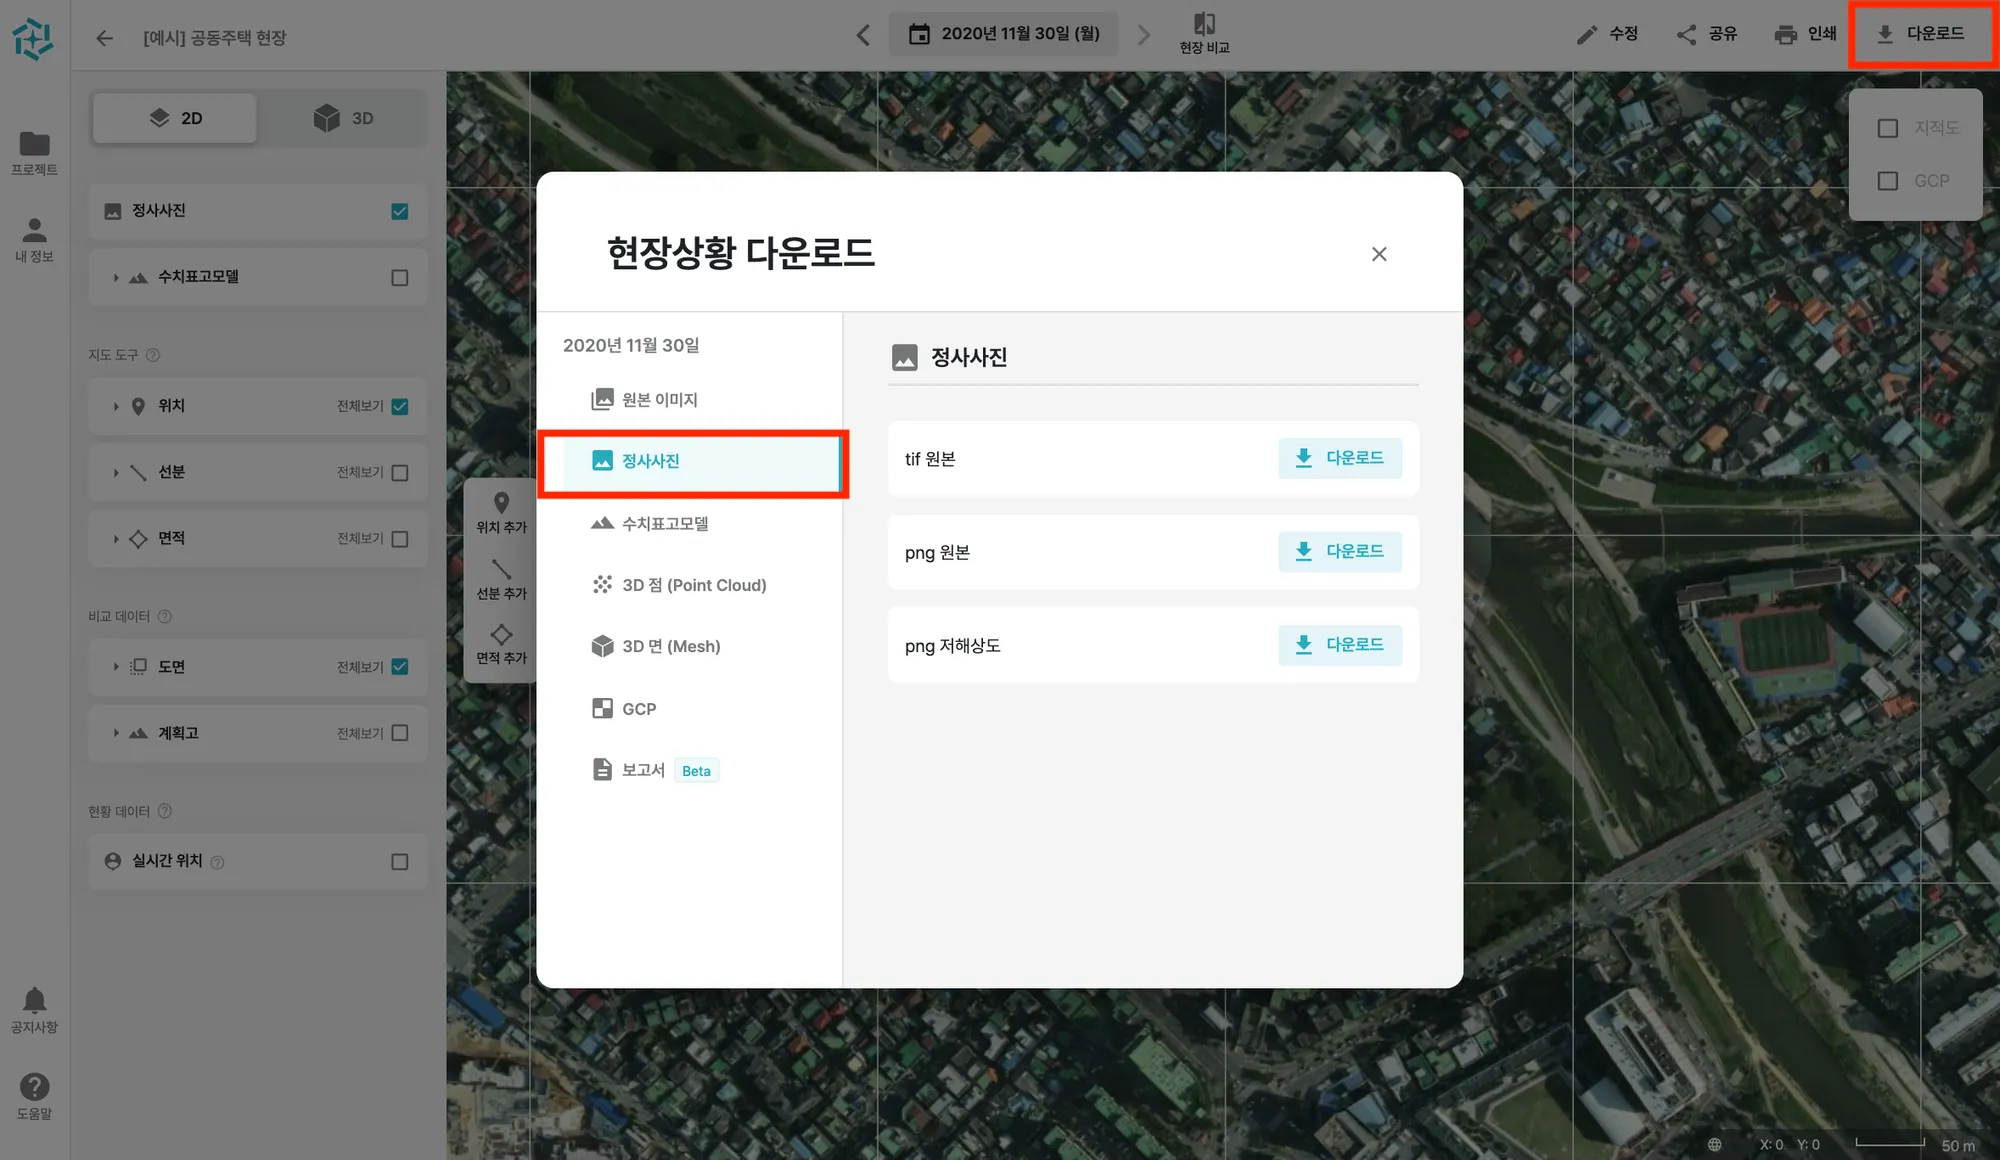Viewport: 2000px width, 1160px height.
Task: Check the 지적도 checkbox
Action: pyautogui.click(x=1888, y=128)
